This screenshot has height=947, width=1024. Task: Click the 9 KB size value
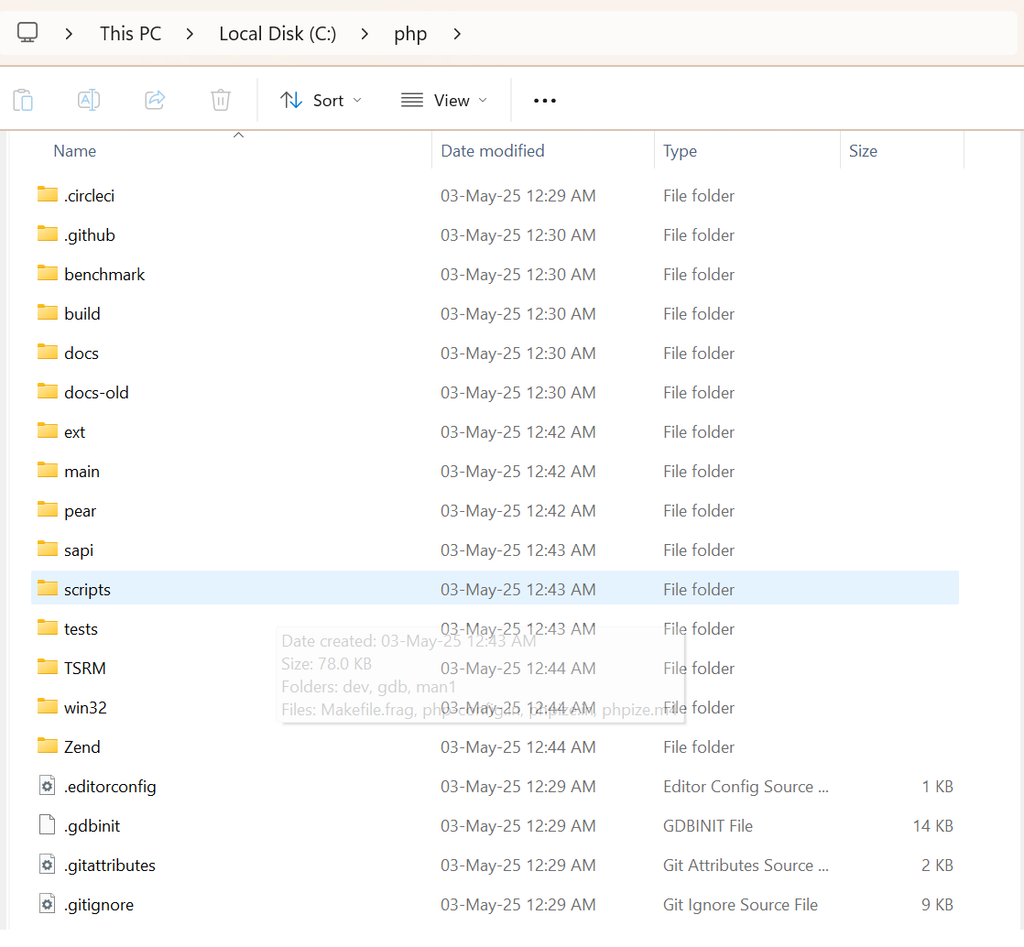tap(937, 905)
